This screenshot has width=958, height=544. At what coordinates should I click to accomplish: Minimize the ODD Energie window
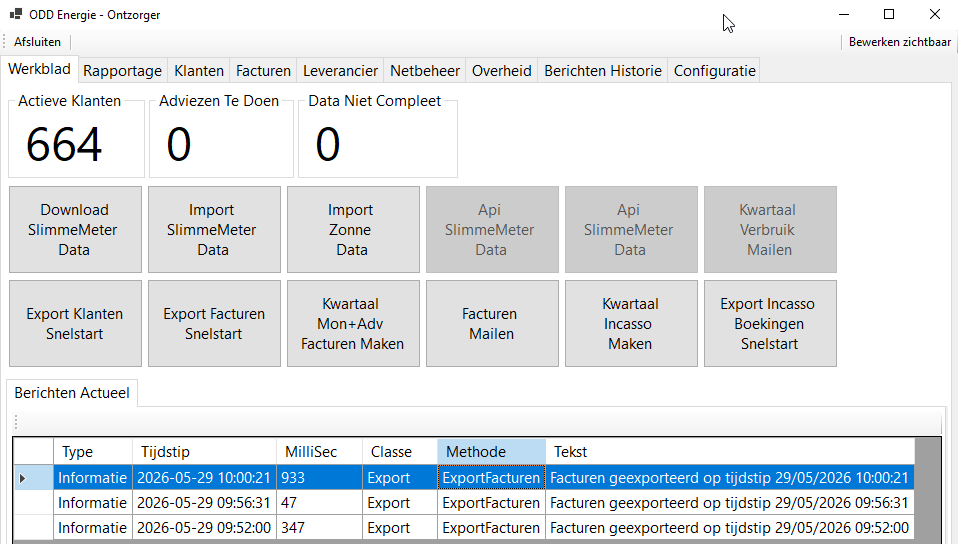point(844,14)
